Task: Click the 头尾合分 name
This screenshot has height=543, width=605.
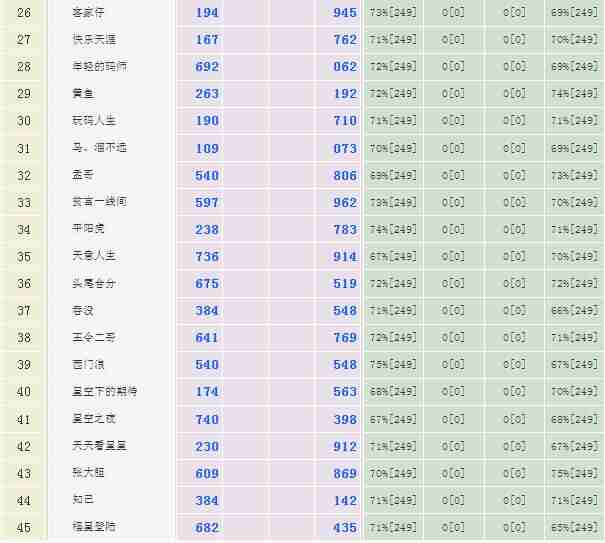Action: [97, 284]
